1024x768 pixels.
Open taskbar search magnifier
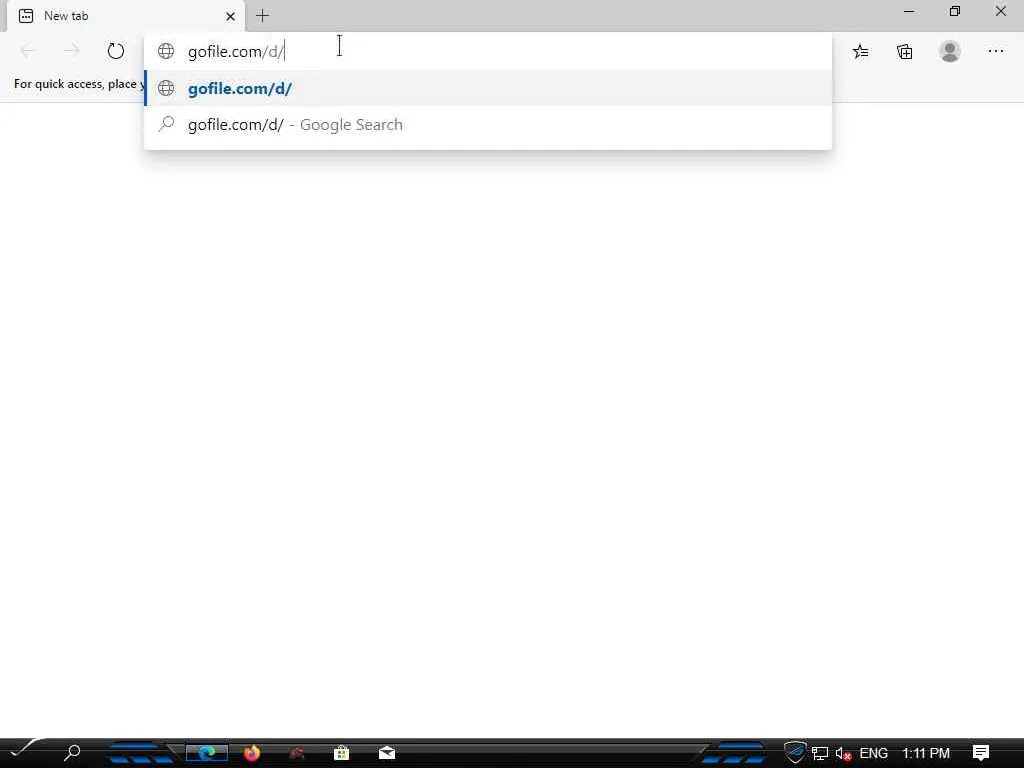coord(72,752)
